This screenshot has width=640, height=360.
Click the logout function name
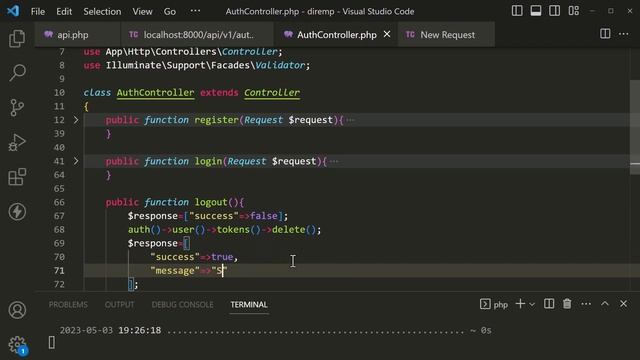[x=211, y=202]
